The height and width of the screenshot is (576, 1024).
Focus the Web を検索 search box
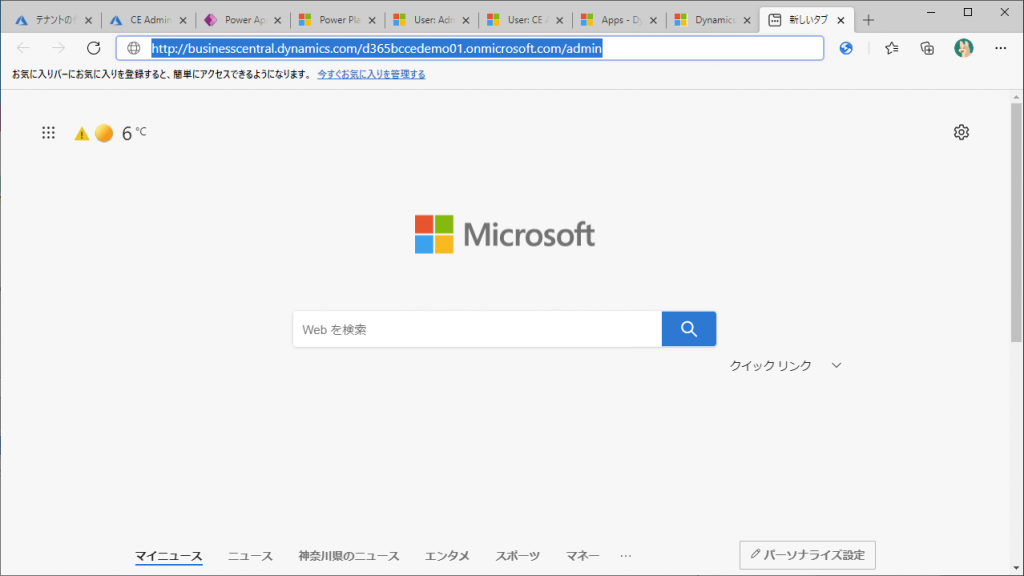477,329
